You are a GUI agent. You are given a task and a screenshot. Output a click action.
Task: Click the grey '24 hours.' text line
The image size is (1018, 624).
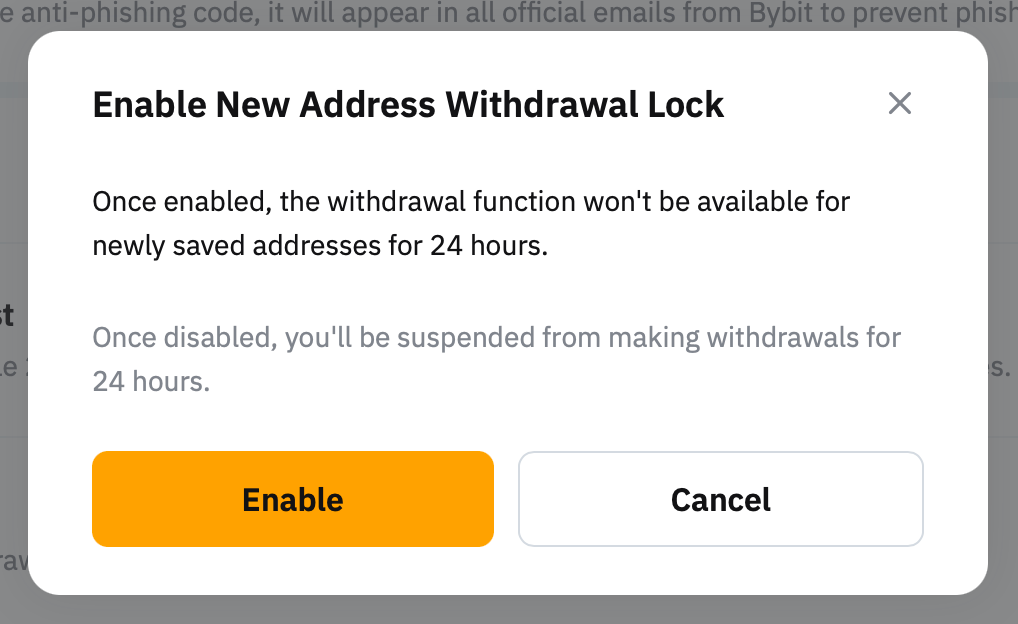(151, 382)
